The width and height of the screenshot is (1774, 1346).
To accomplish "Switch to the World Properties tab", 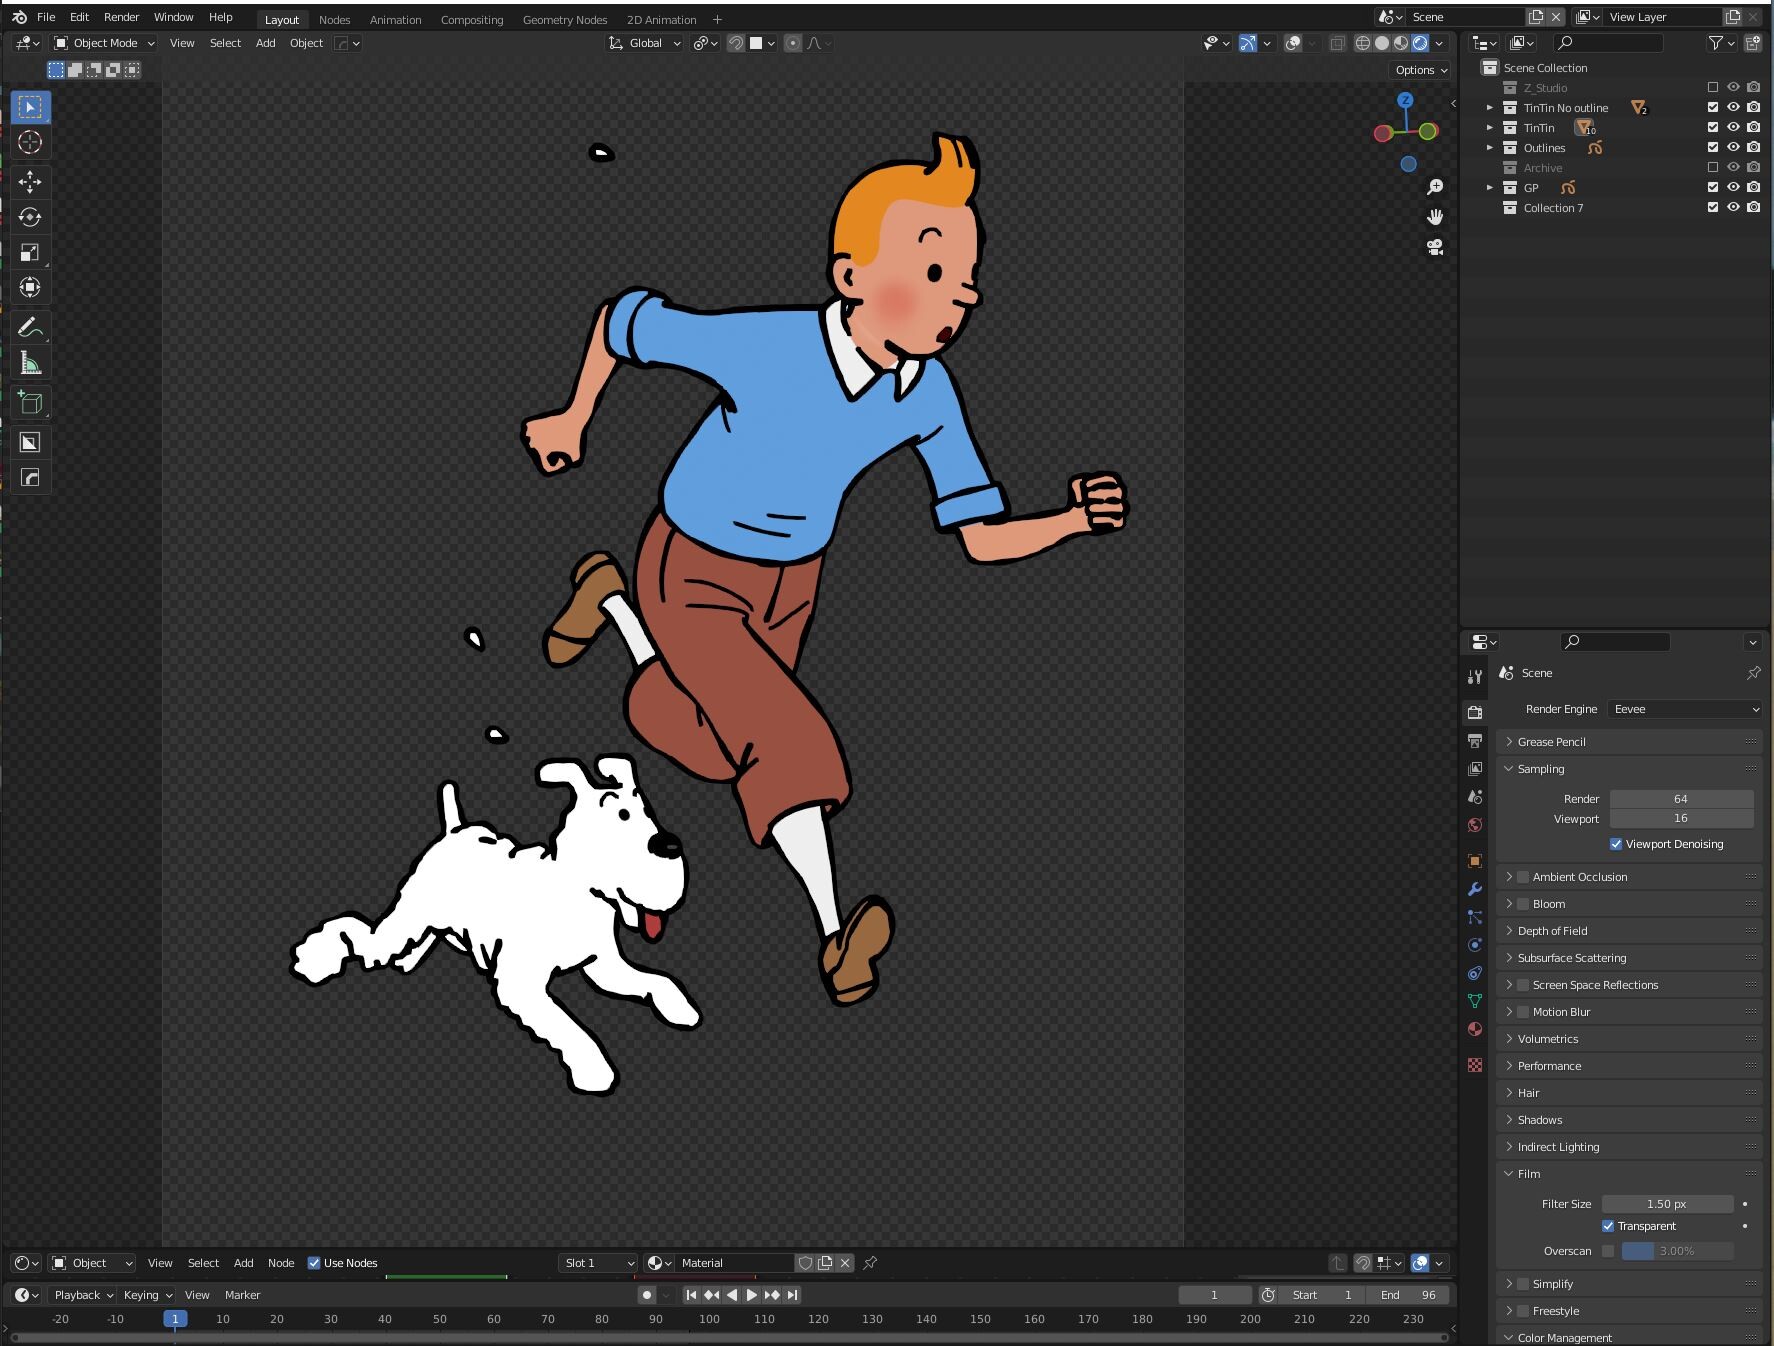I will [1475, 825].
